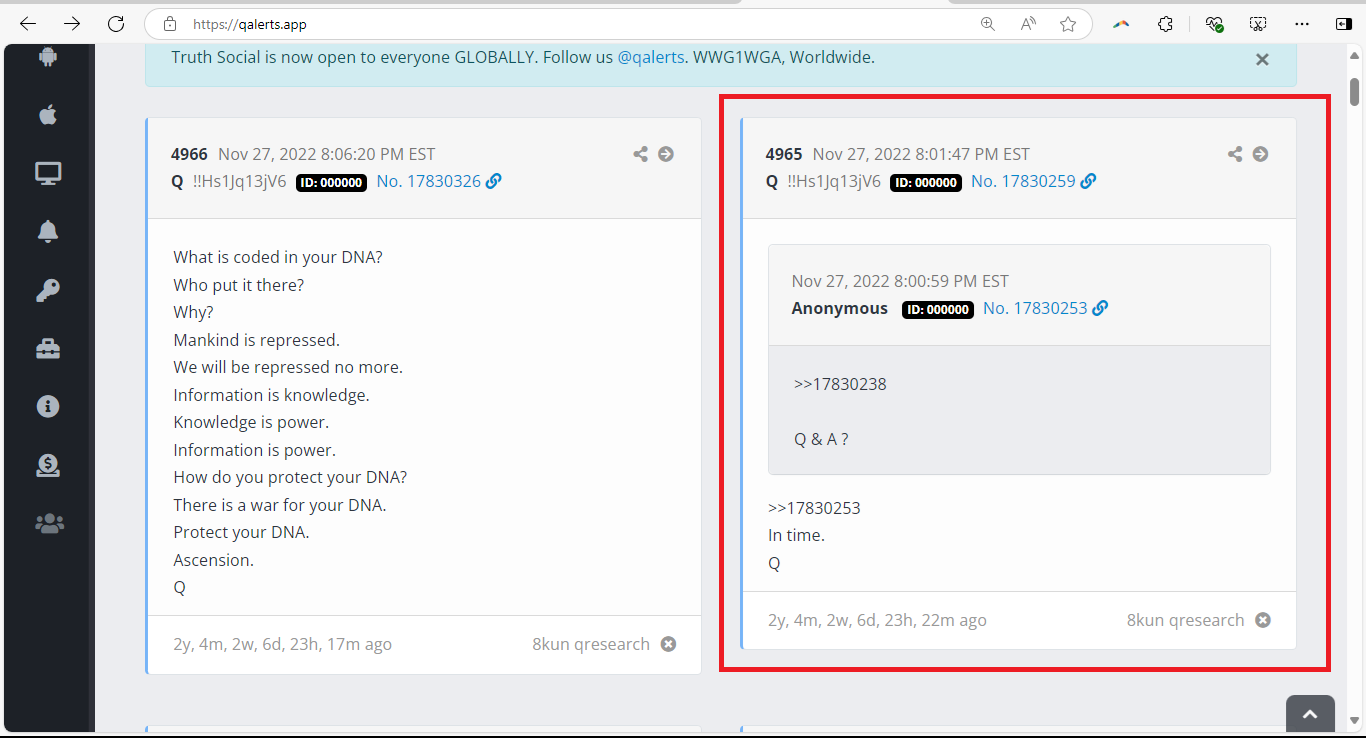Open Browser essentials heart icon
The image size is (1366, 738).
(x=1215, y=24)
